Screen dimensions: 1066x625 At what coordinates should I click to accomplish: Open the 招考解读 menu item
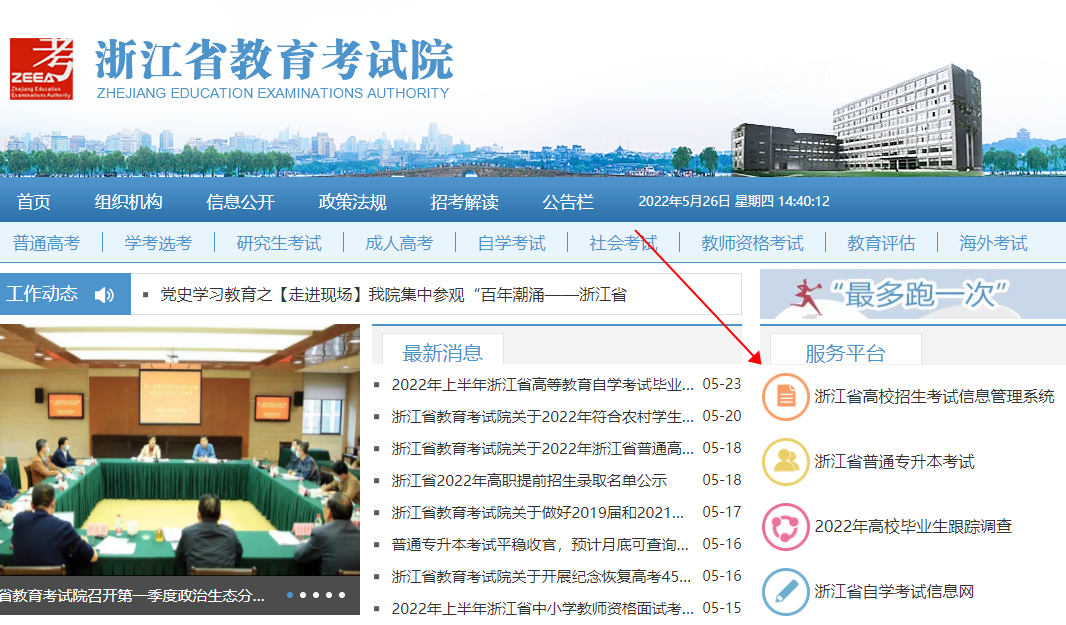pos(464,202)
